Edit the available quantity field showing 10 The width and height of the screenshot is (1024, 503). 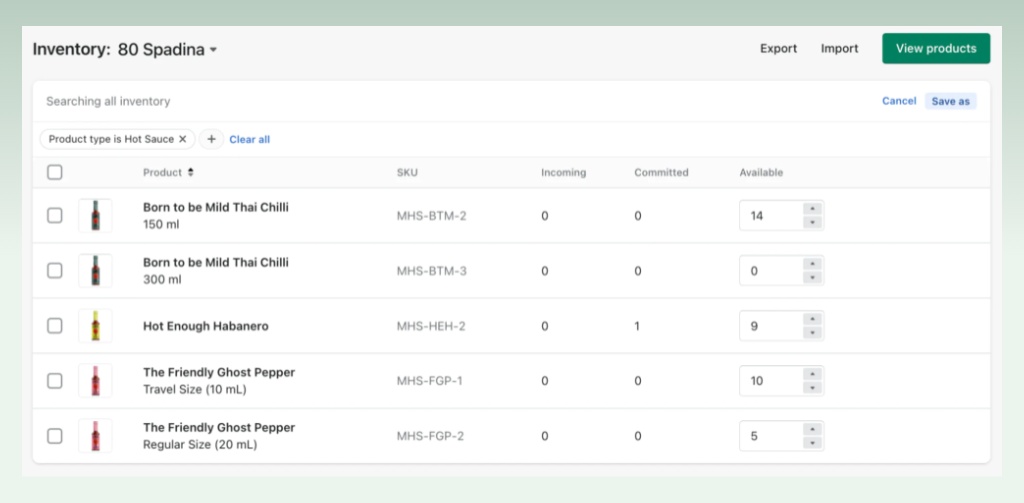(x=771, y=381)
